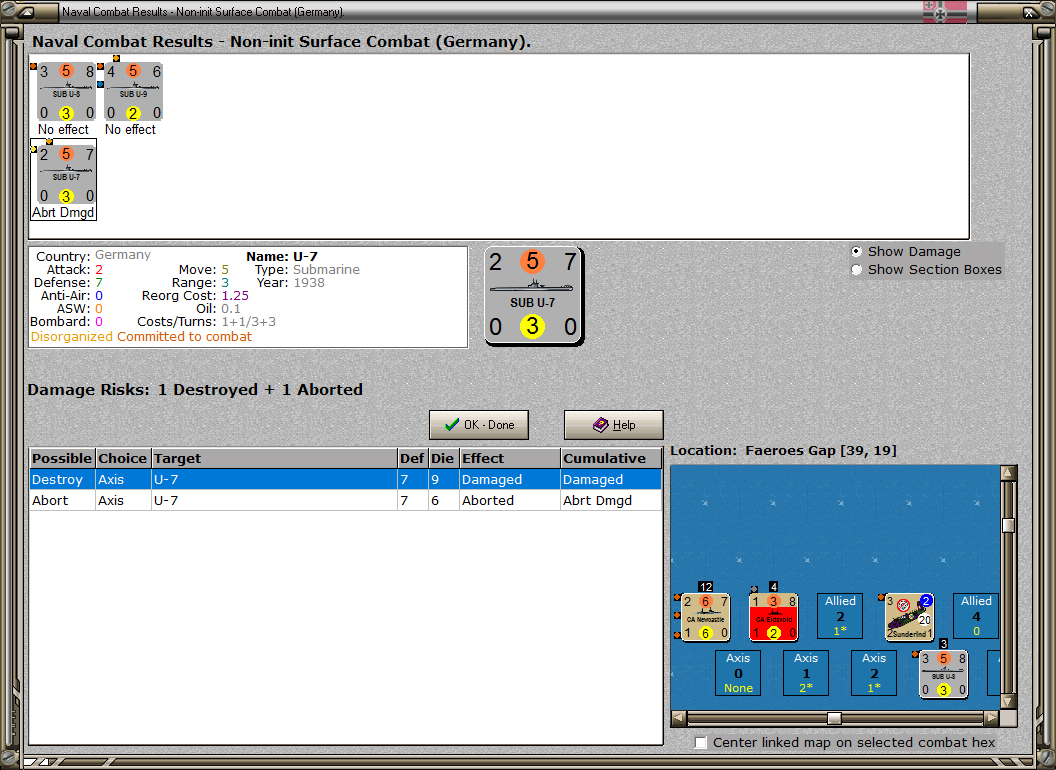The image size is (1056, 770).
Task: Click the Possible column header
Action: coord(62,458)
